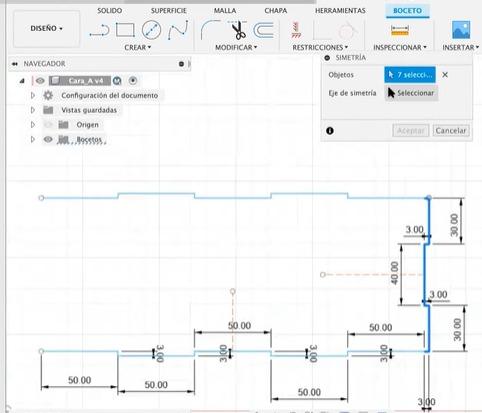Switch to the SUPERFICIE tab

click(x=169, y=11)
